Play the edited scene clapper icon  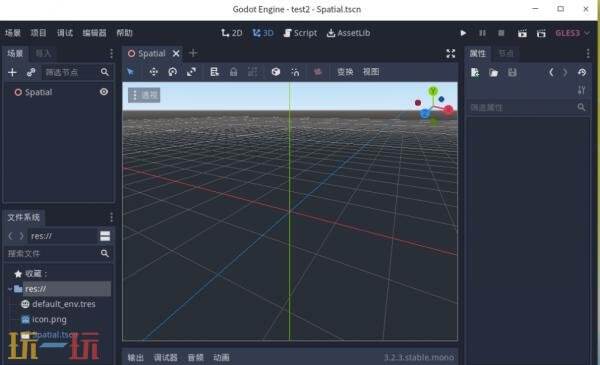pos(522,33)
